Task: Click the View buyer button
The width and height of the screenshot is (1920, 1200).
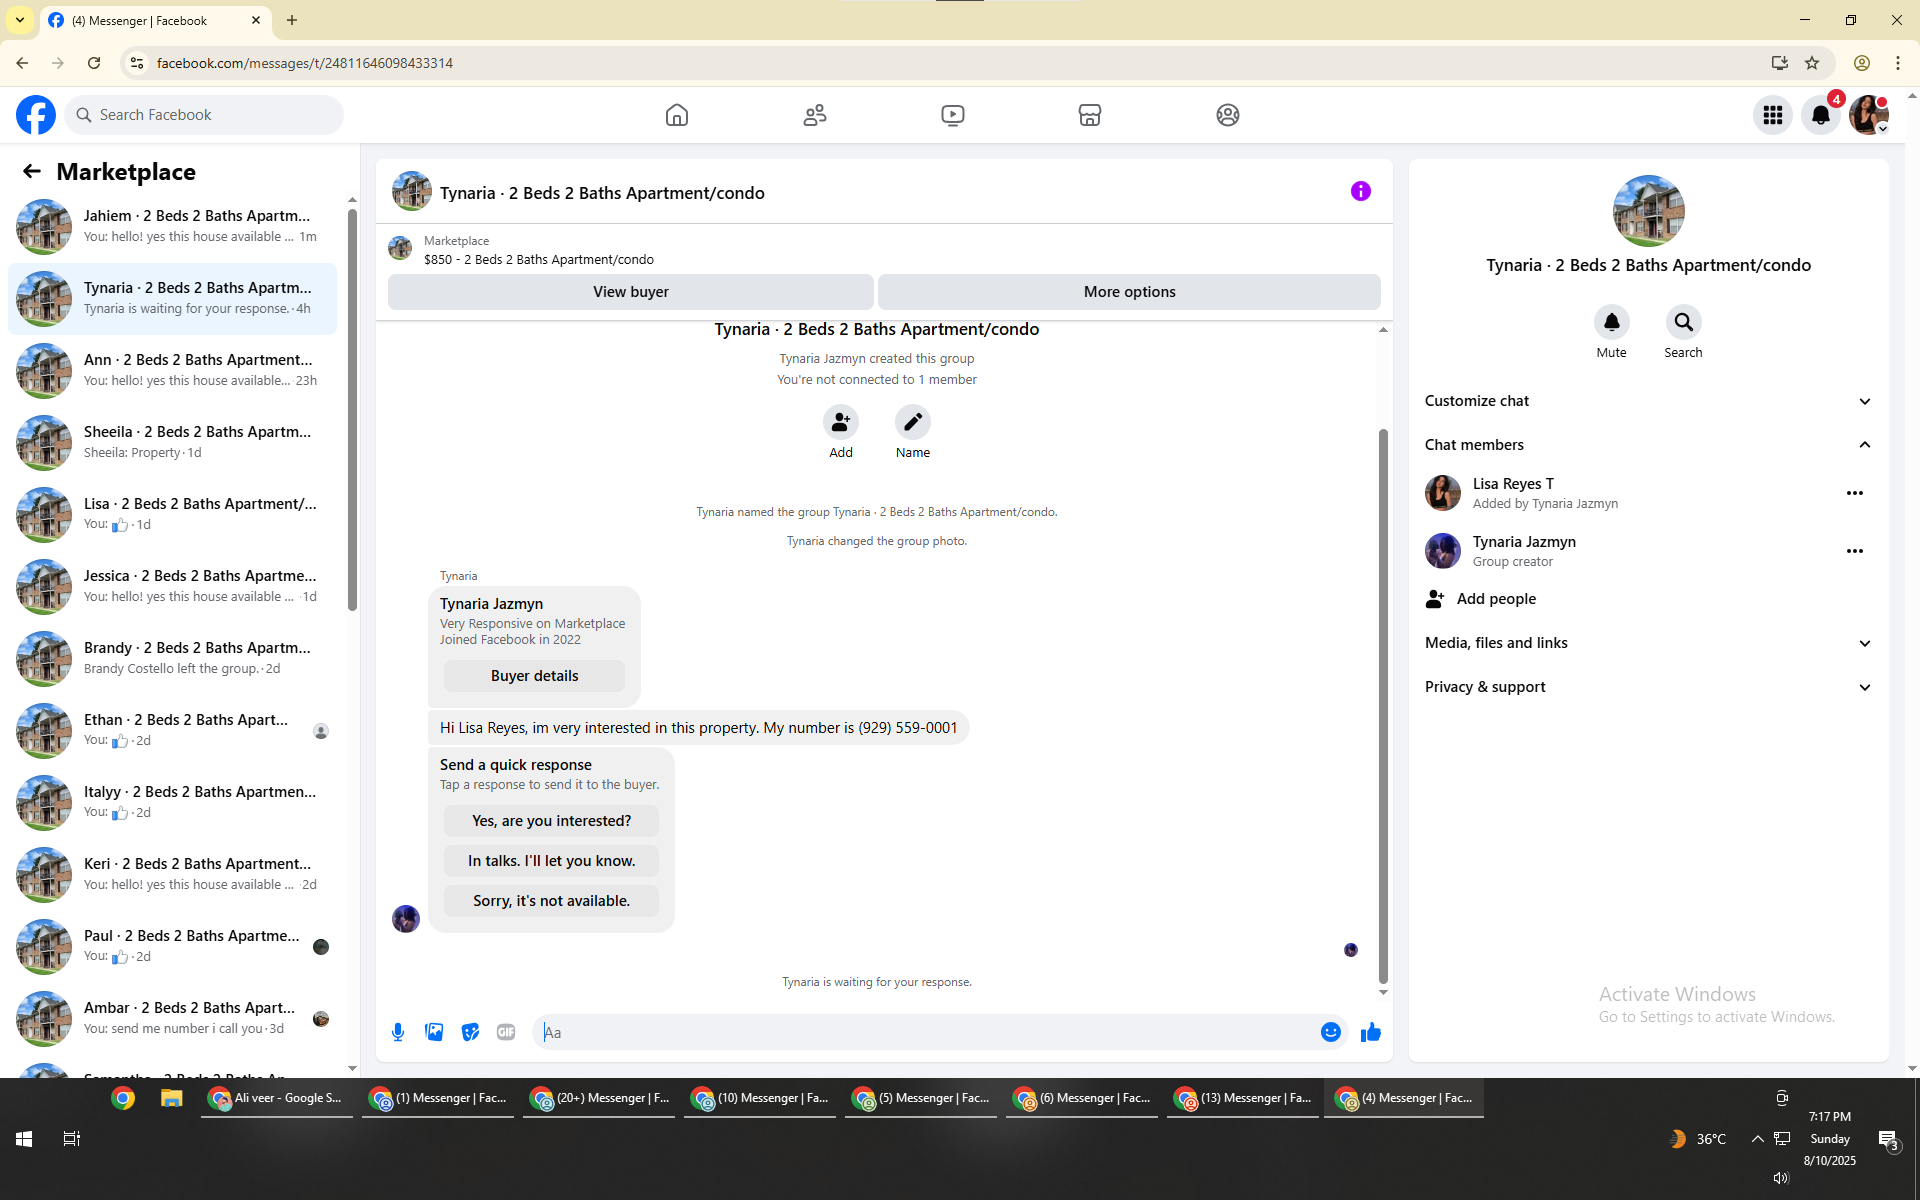Action: (x=630, y=292)
